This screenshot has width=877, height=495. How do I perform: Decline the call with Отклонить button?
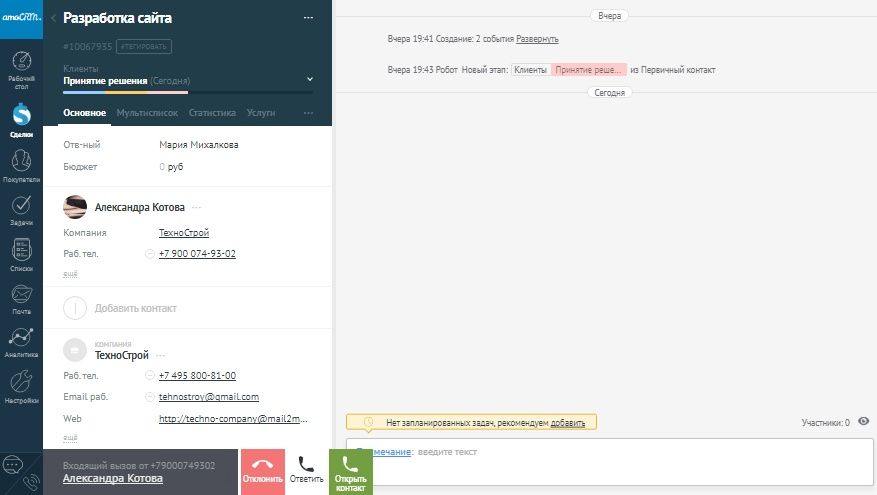coord(262,472)
